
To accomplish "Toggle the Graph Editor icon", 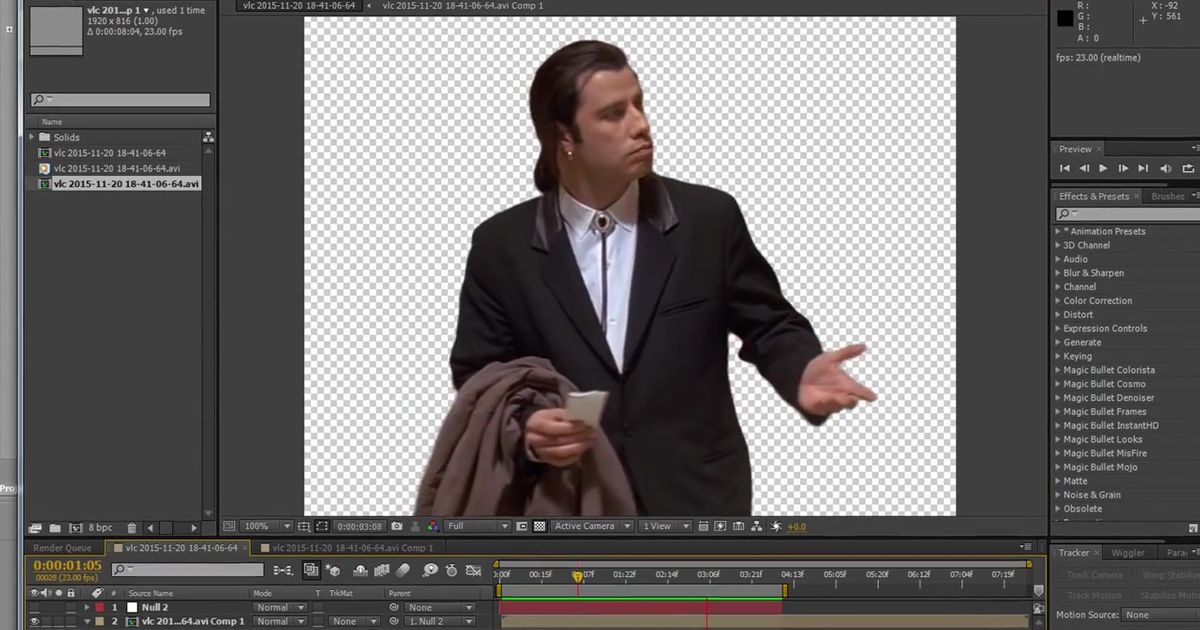I will (x=472, y=568).
